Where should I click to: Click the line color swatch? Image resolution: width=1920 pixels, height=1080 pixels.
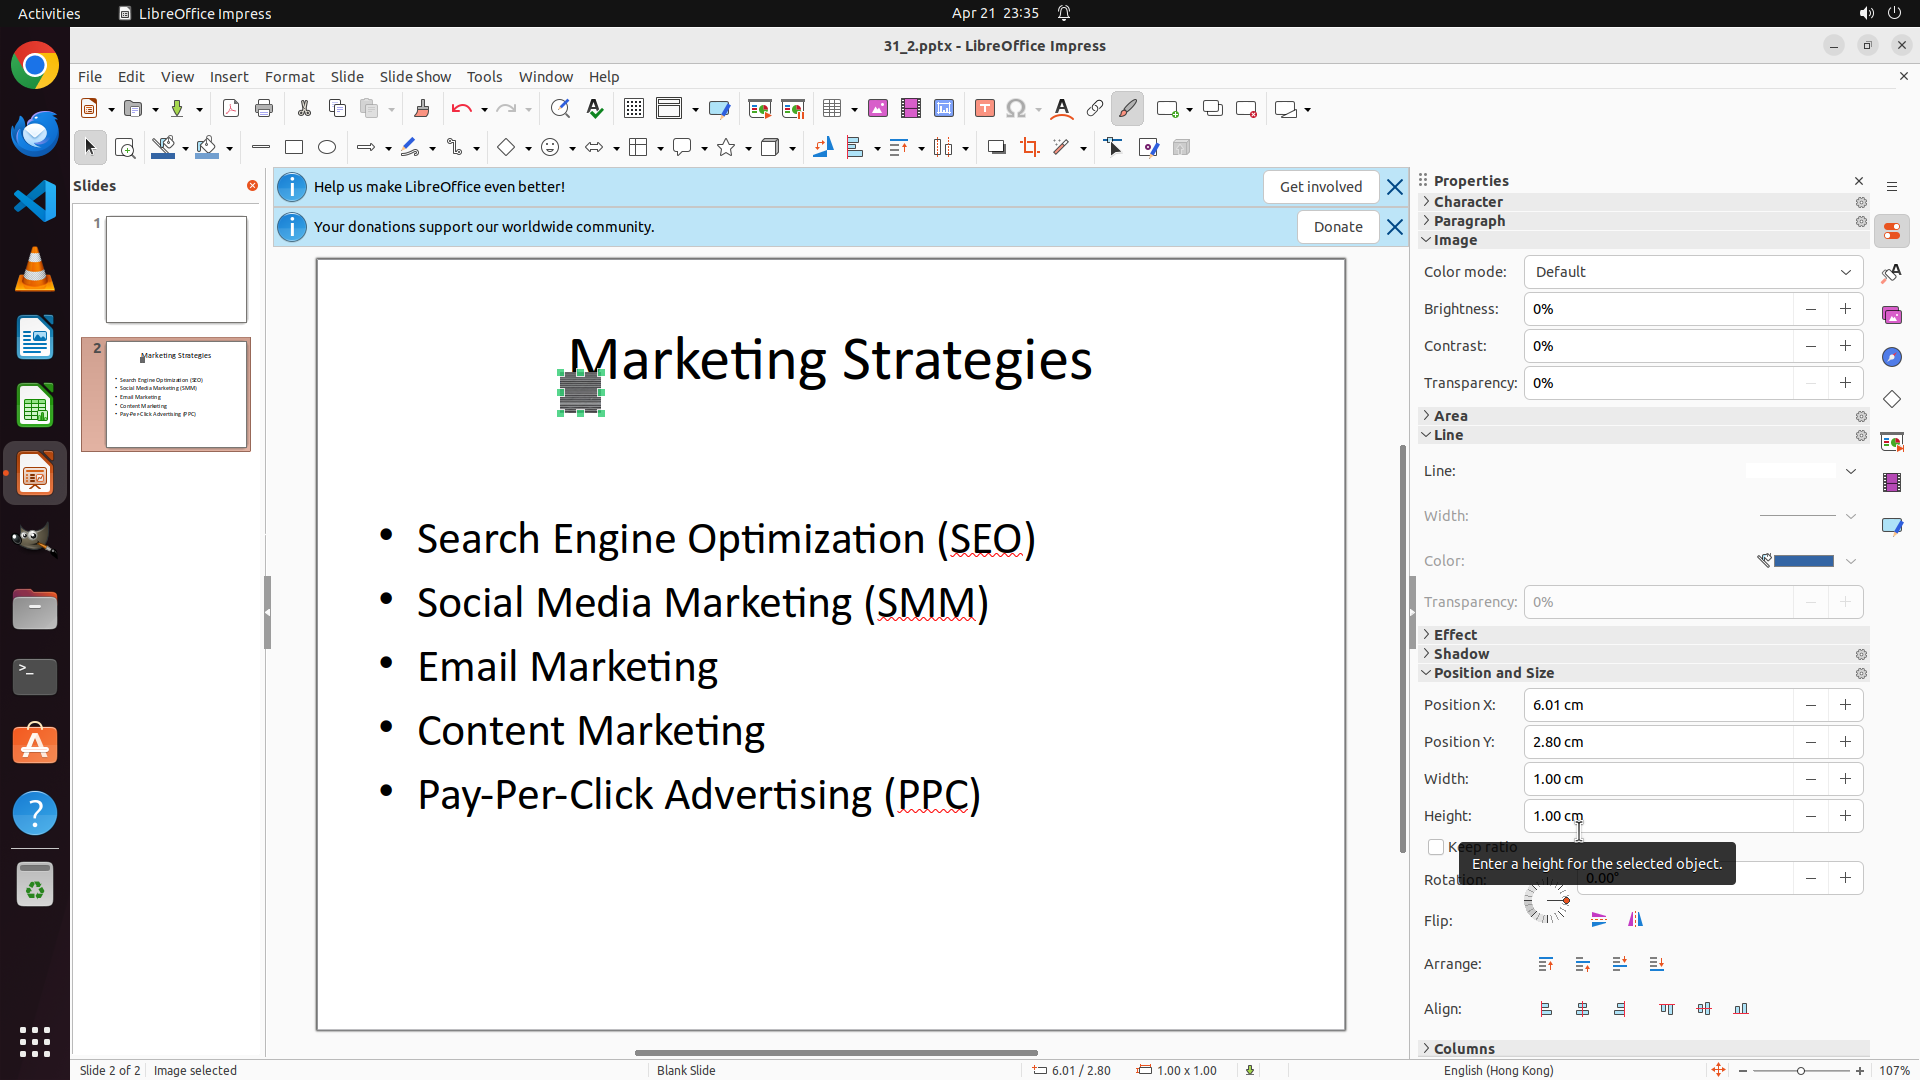pos(1802,561)
